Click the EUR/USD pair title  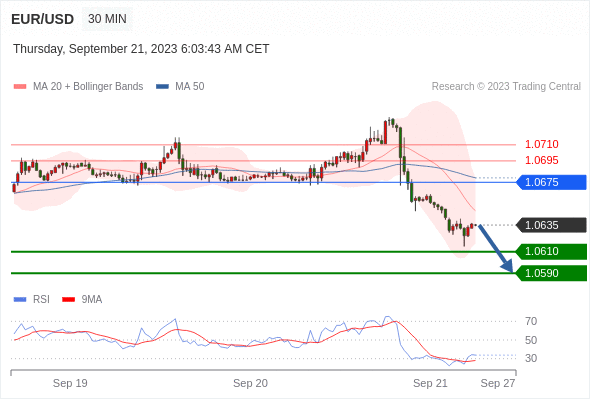(43, 19)
